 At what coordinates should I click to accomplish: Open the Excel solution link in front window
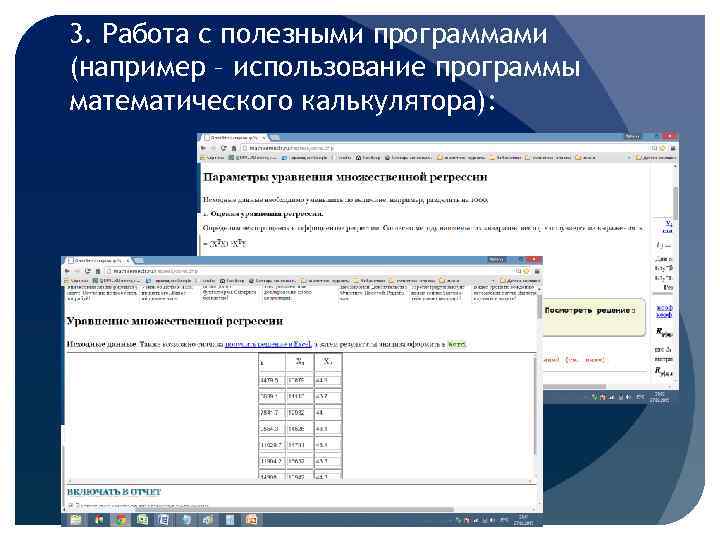[268, 344]
